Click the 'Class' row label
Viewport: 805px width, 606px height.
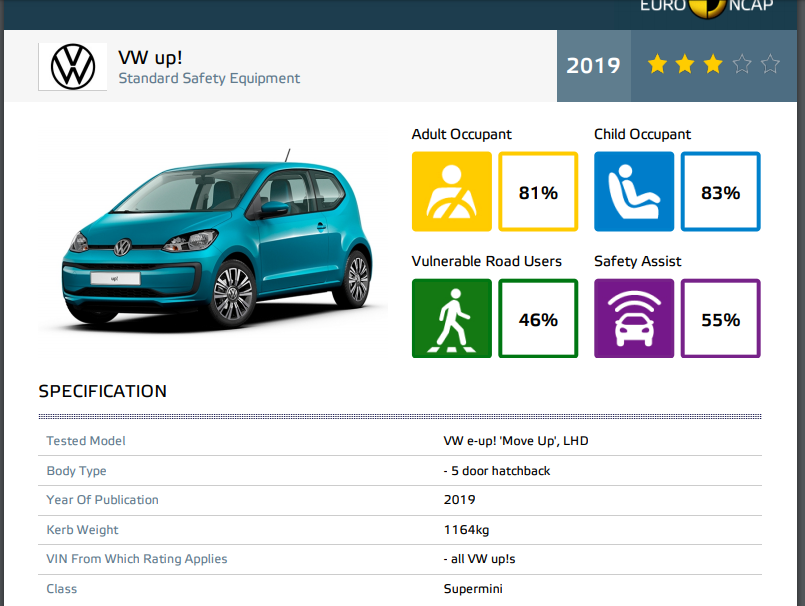62,589
